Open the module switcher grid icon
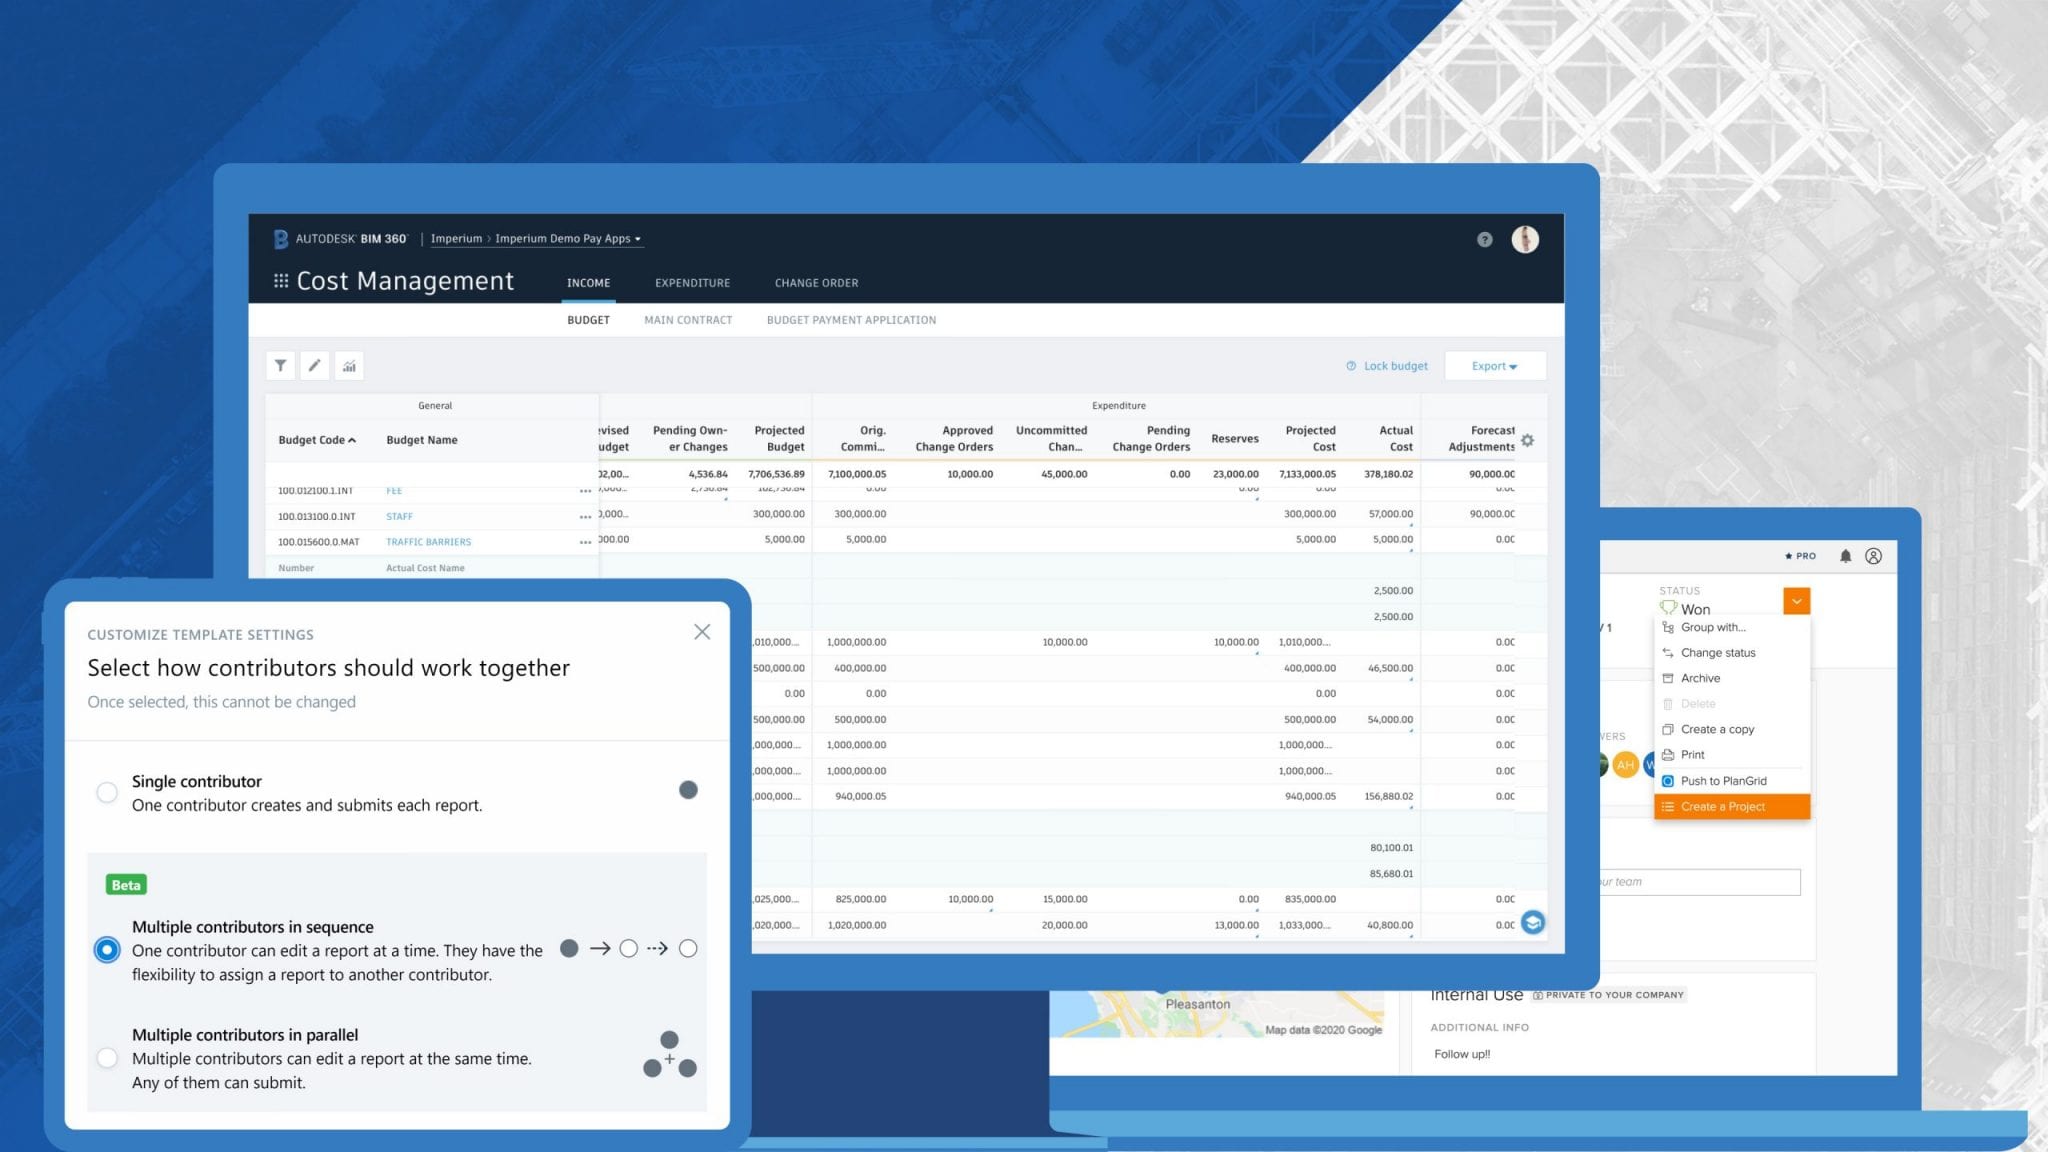The image size is (2048, 1152). (x=281, y=281)
